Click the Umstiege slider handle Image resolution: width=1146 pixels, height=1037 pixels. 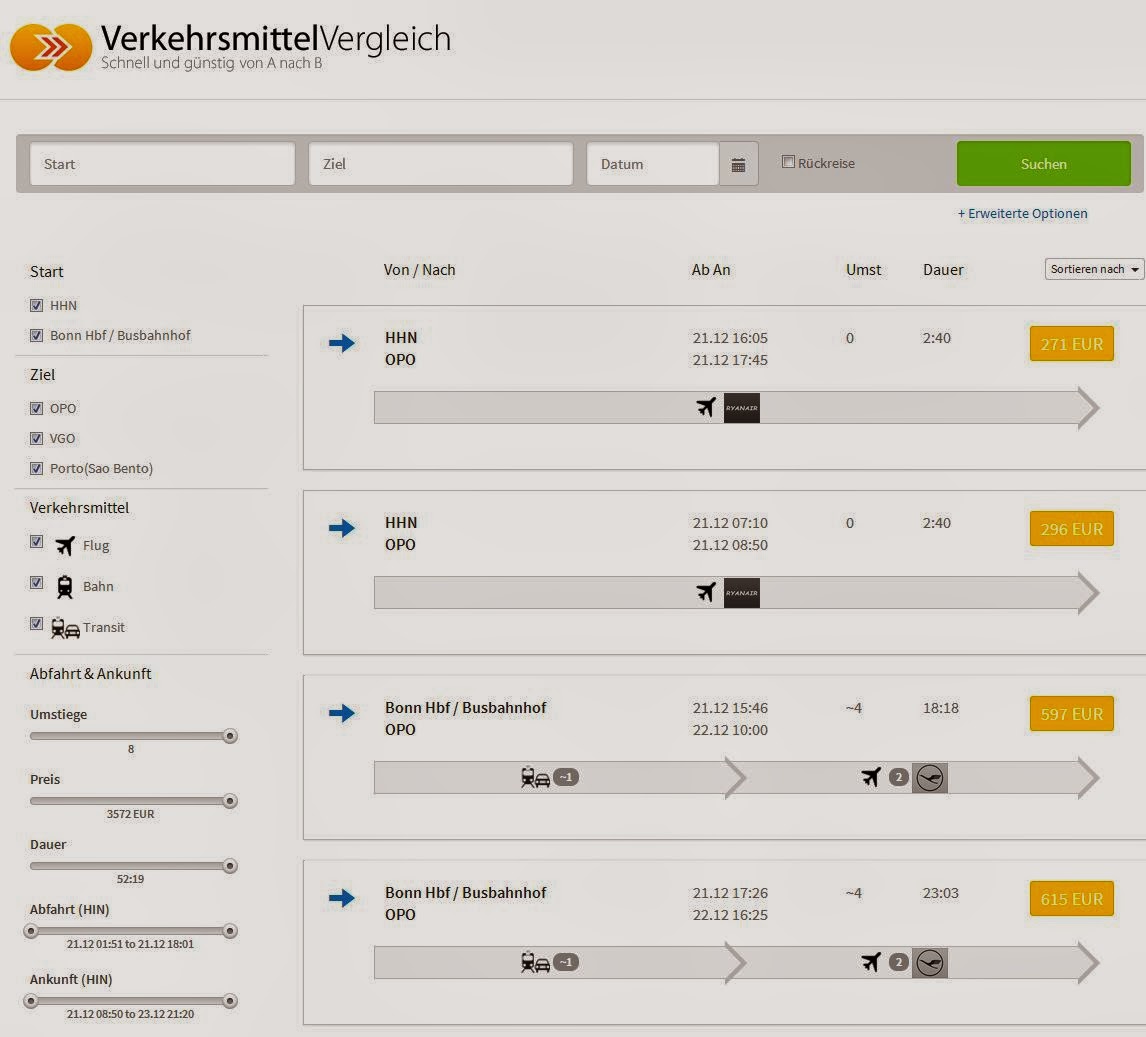[x=229, y=736]
